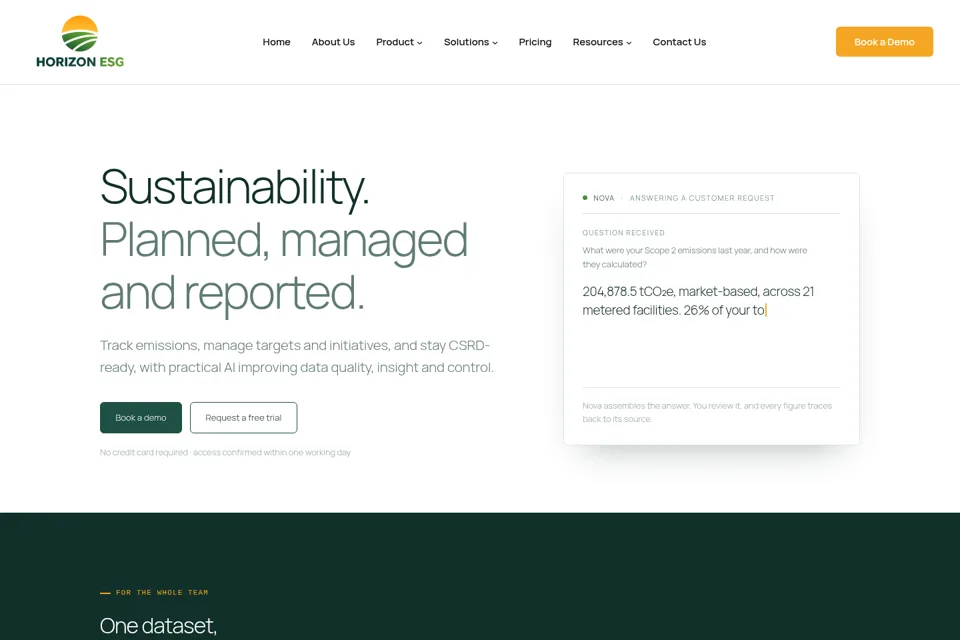Viewport: 960px width, 640px height.
Task: Open the Pricing page
Action: click(x=535, y=42)
